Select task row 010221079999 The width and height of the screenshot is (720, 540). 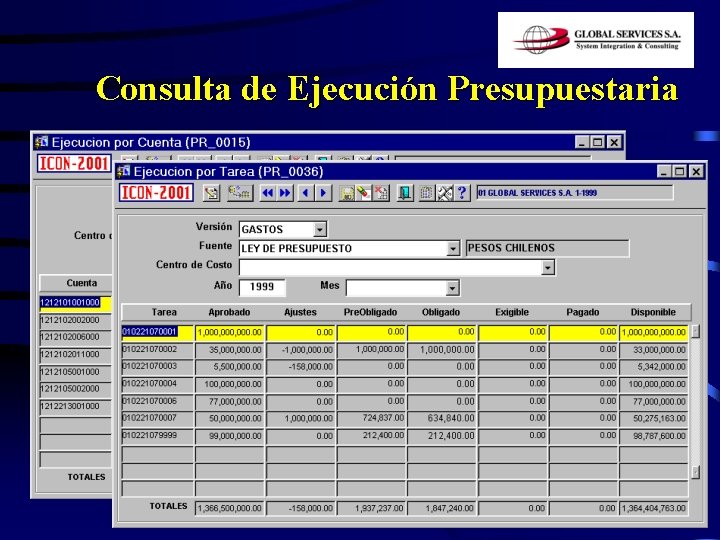(x=158, y=436)
